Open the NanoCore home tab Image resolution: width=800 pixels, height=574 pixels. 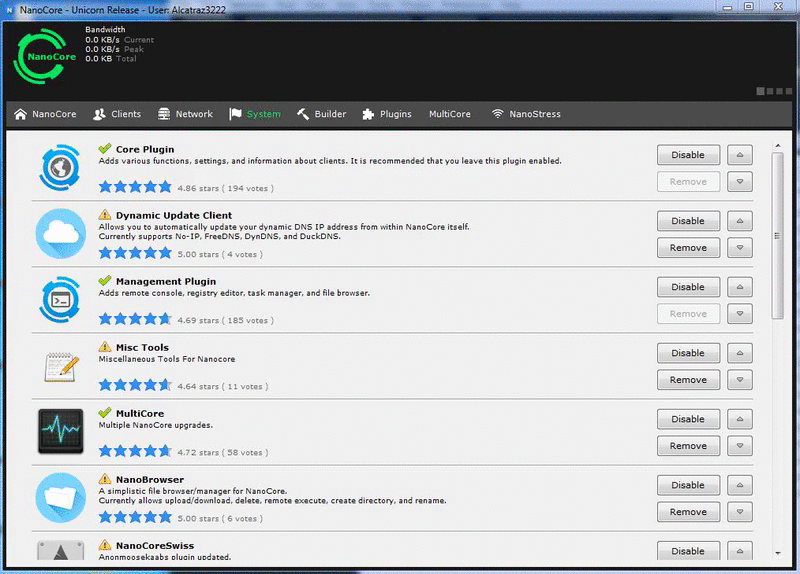(x=45, y=114)
